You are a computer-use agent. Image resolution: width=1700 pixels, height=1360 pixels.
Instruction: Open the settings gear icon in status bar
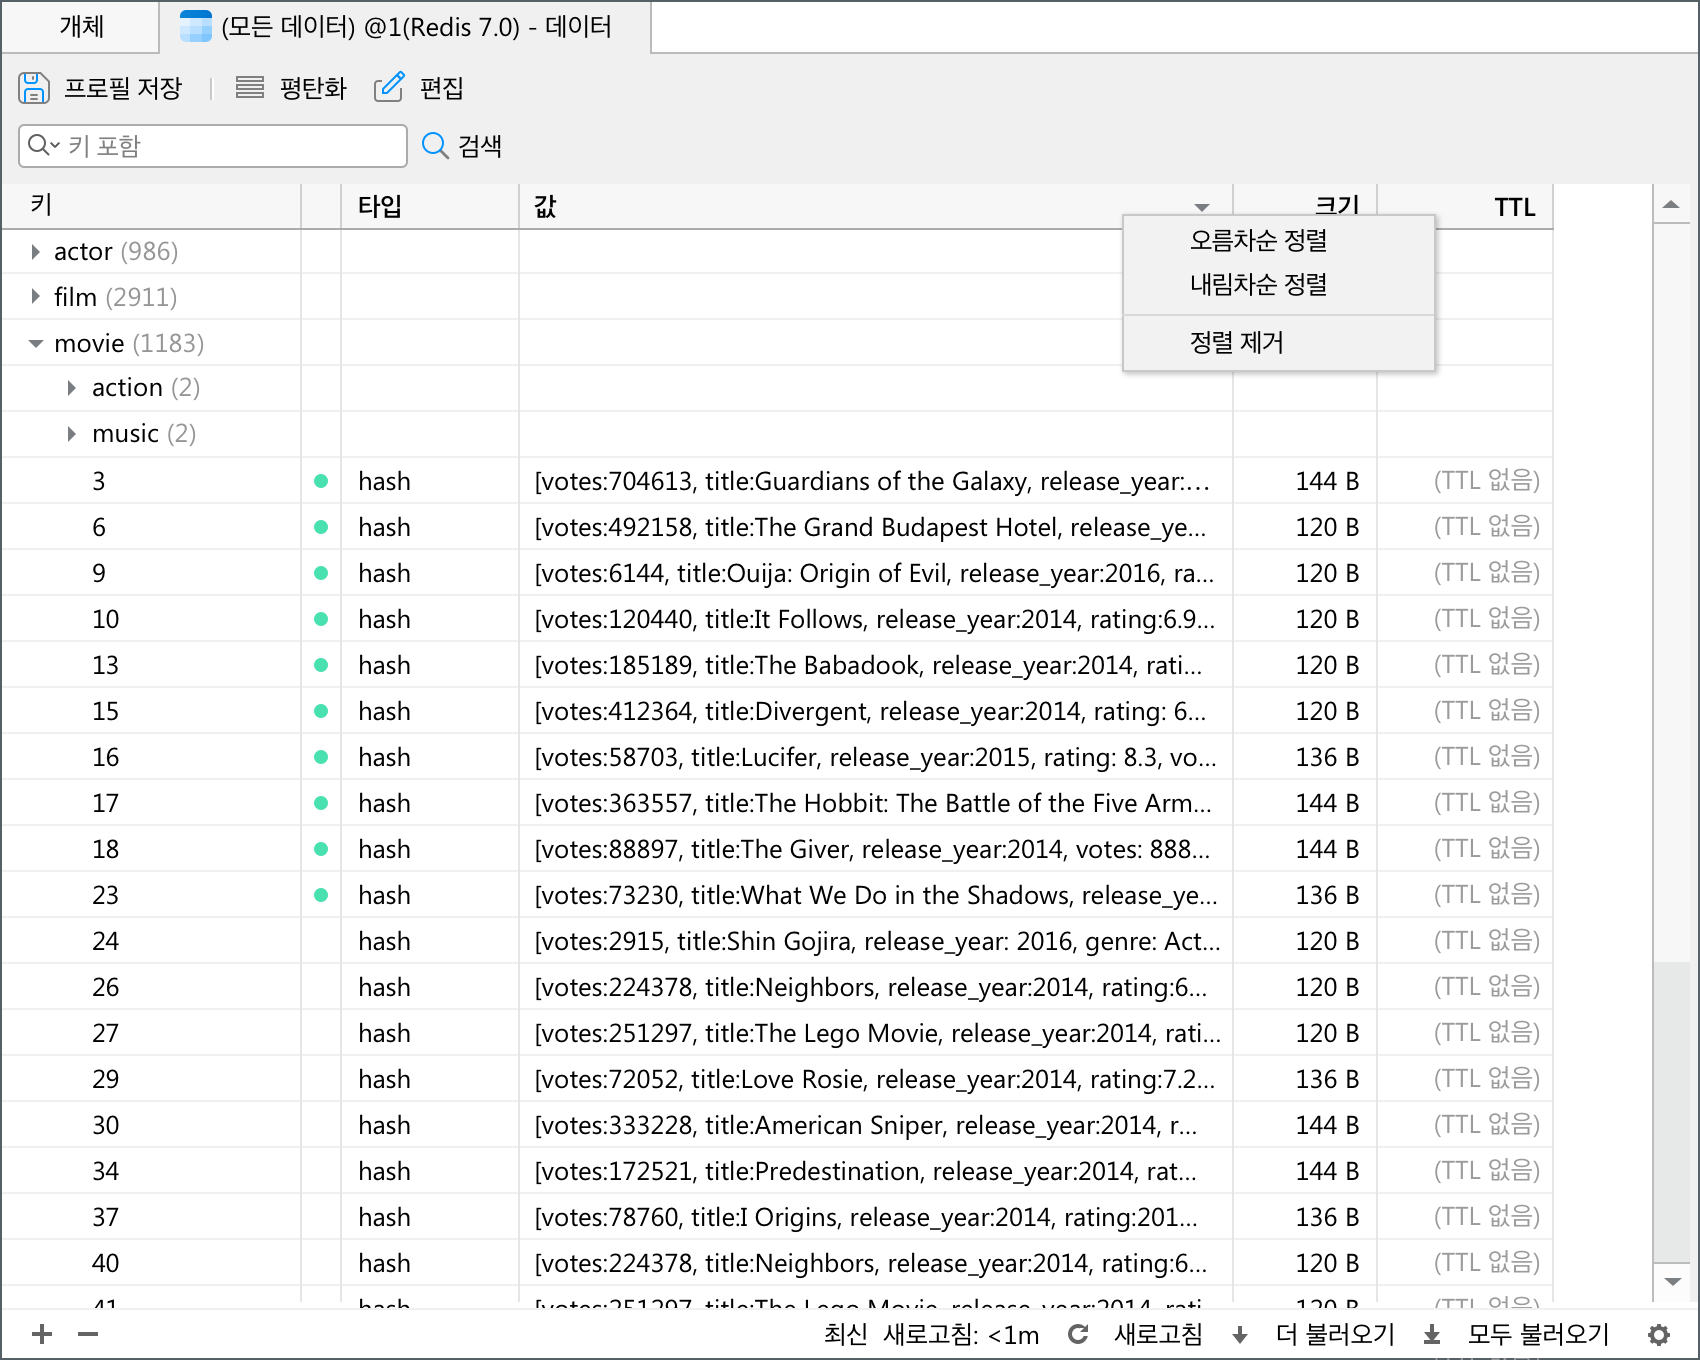click(x=1659, y=1335)
